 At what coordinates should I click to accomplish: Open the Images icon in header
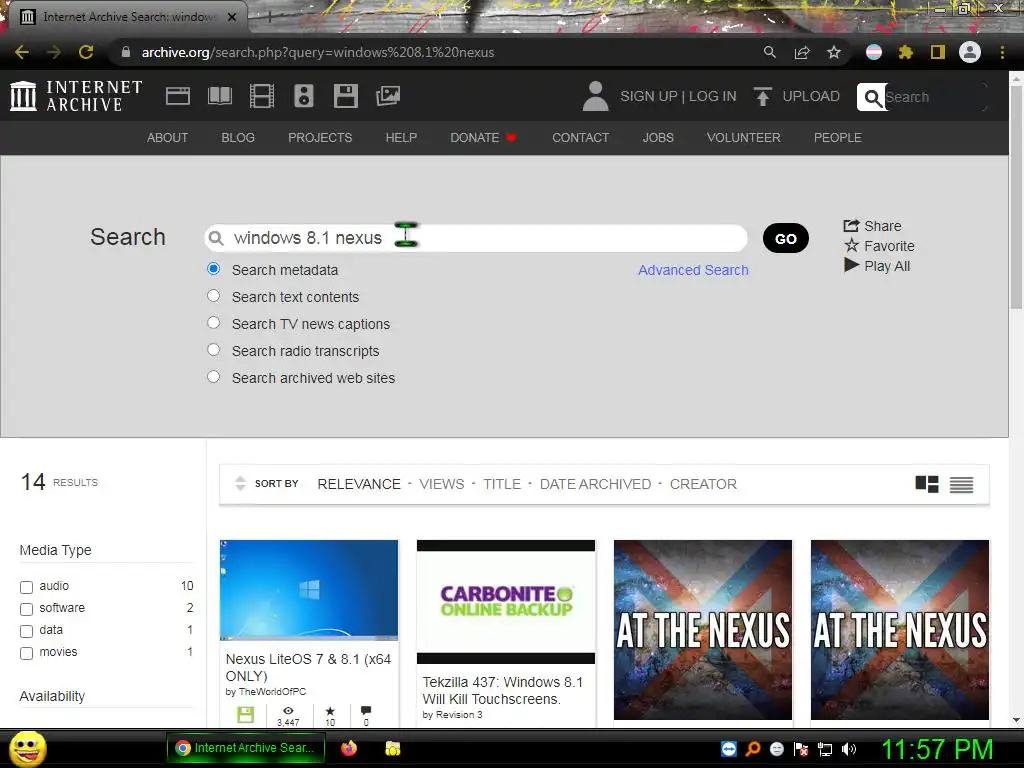[x=388, y=96]
